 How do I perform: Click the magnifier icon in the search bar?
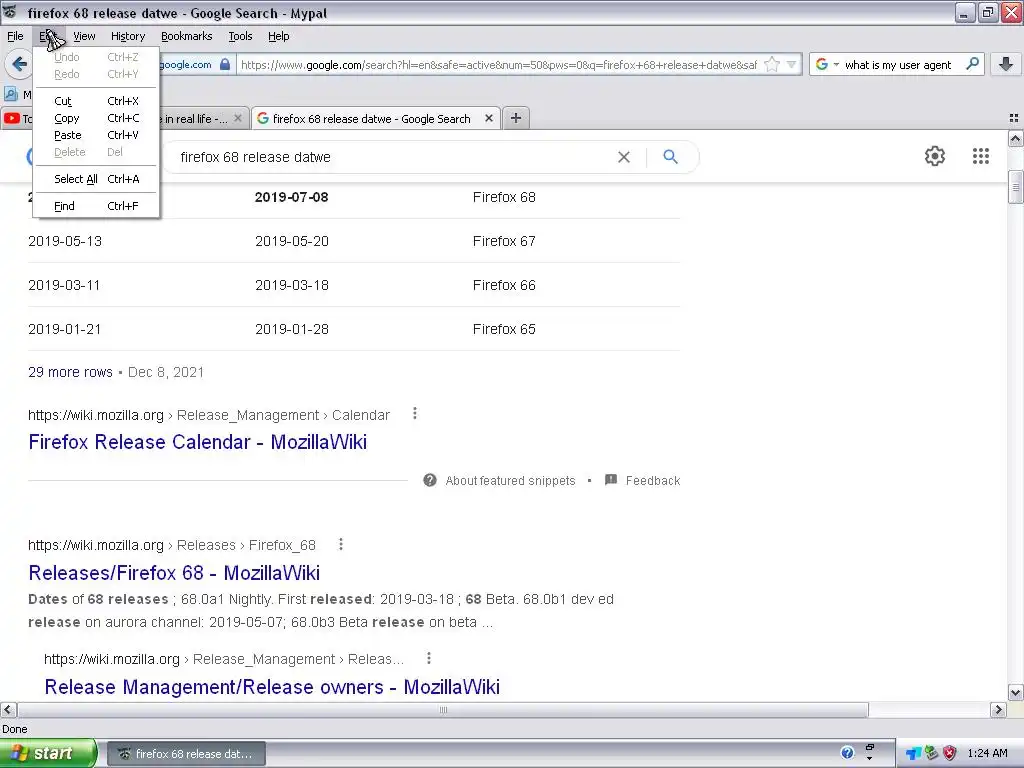(x=972, y=64)
